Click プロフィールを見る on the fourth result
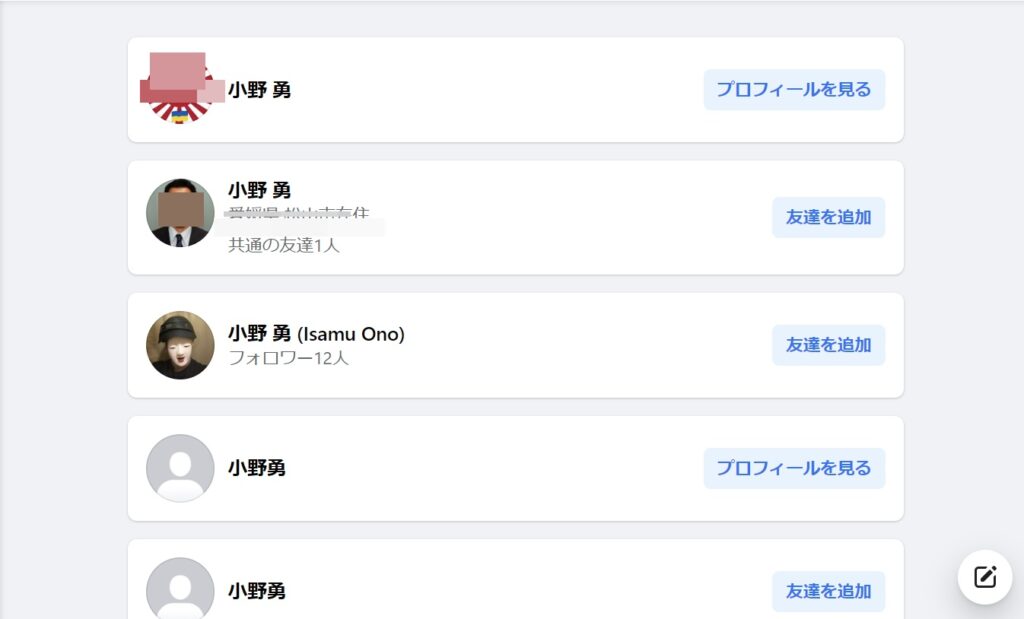The height and width of the screenshot is (619, 1024). [794, 468]
